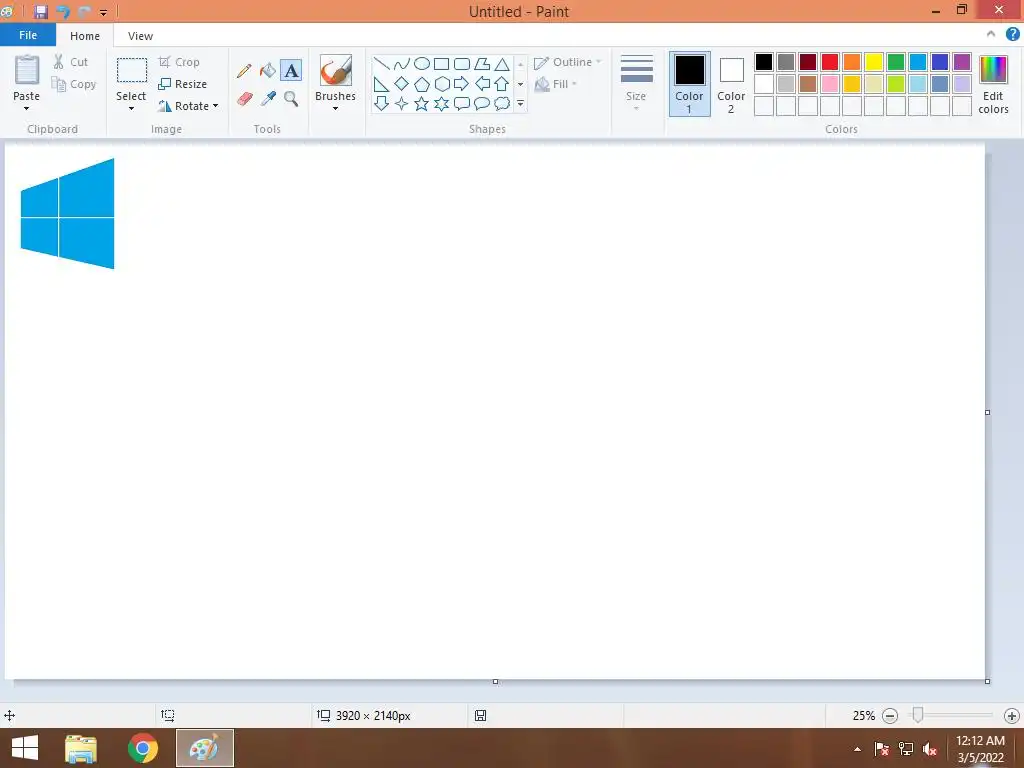Image resolution: width=1024 pixels, height=768 pixels.
Task: Pick the pink color swatch
Action: (830, 84)
